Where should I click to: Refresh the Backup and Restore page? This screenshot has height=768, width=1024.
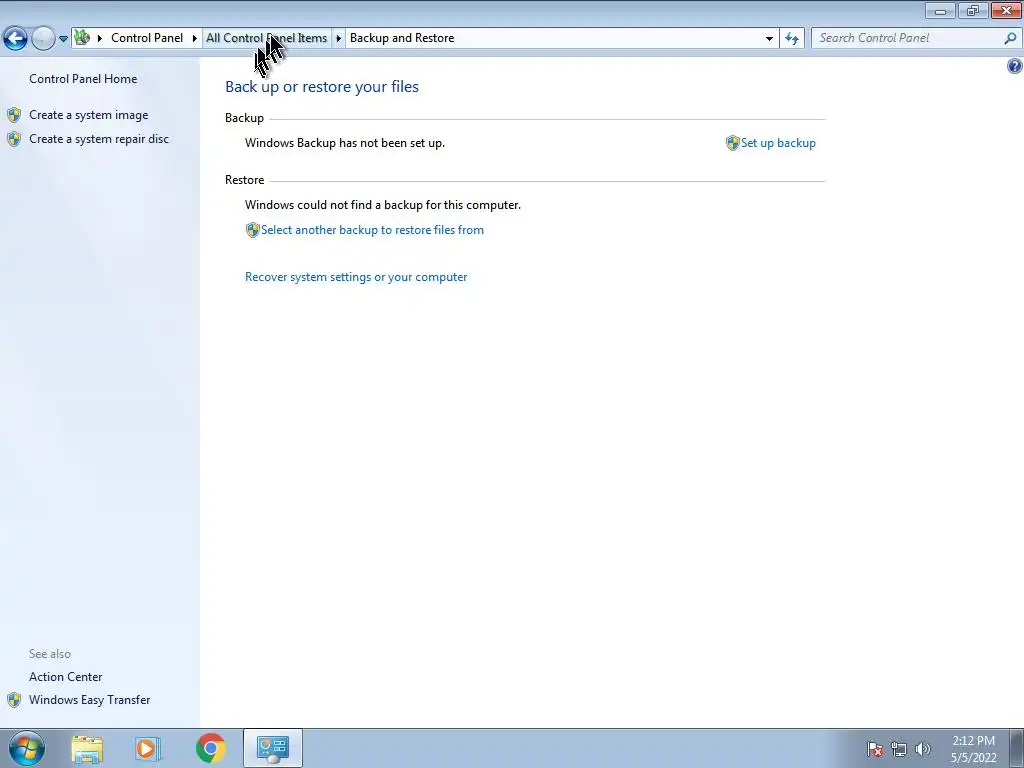coord(792,39)
